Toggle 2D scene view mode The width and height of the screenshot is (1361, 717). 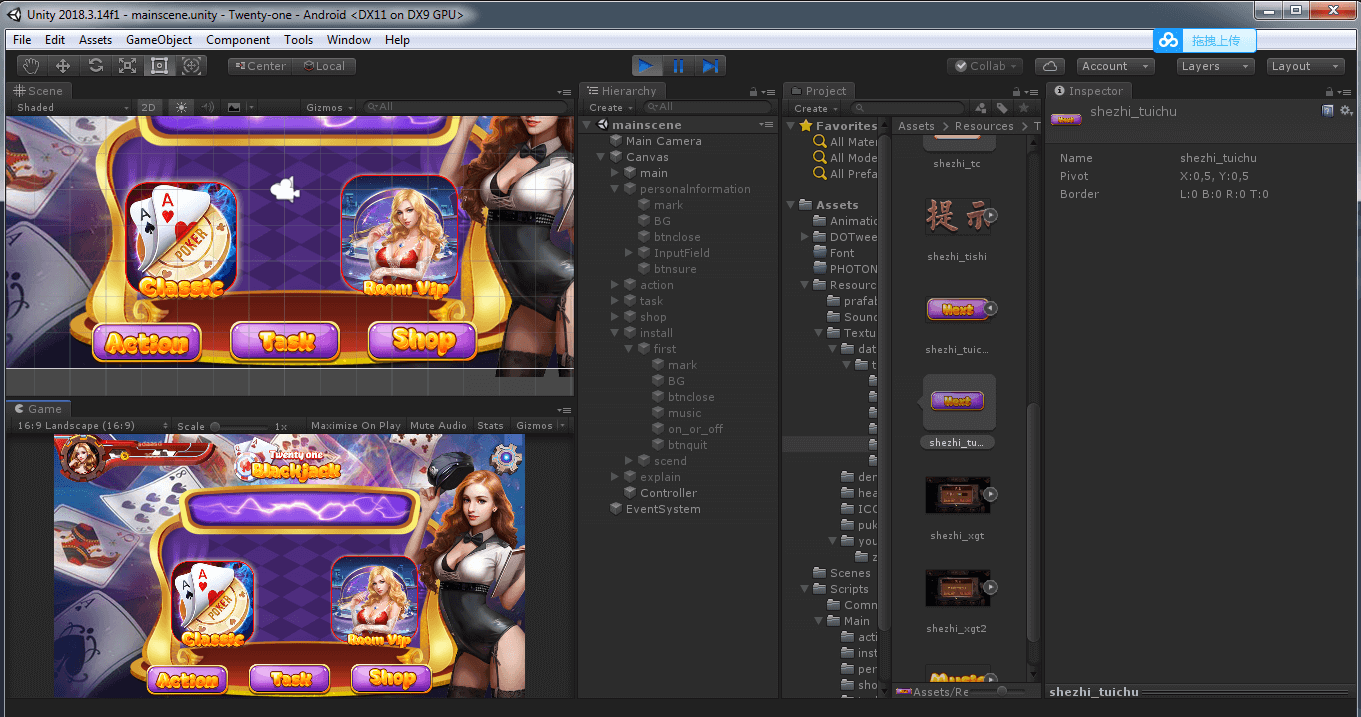(x=148, y=107)
